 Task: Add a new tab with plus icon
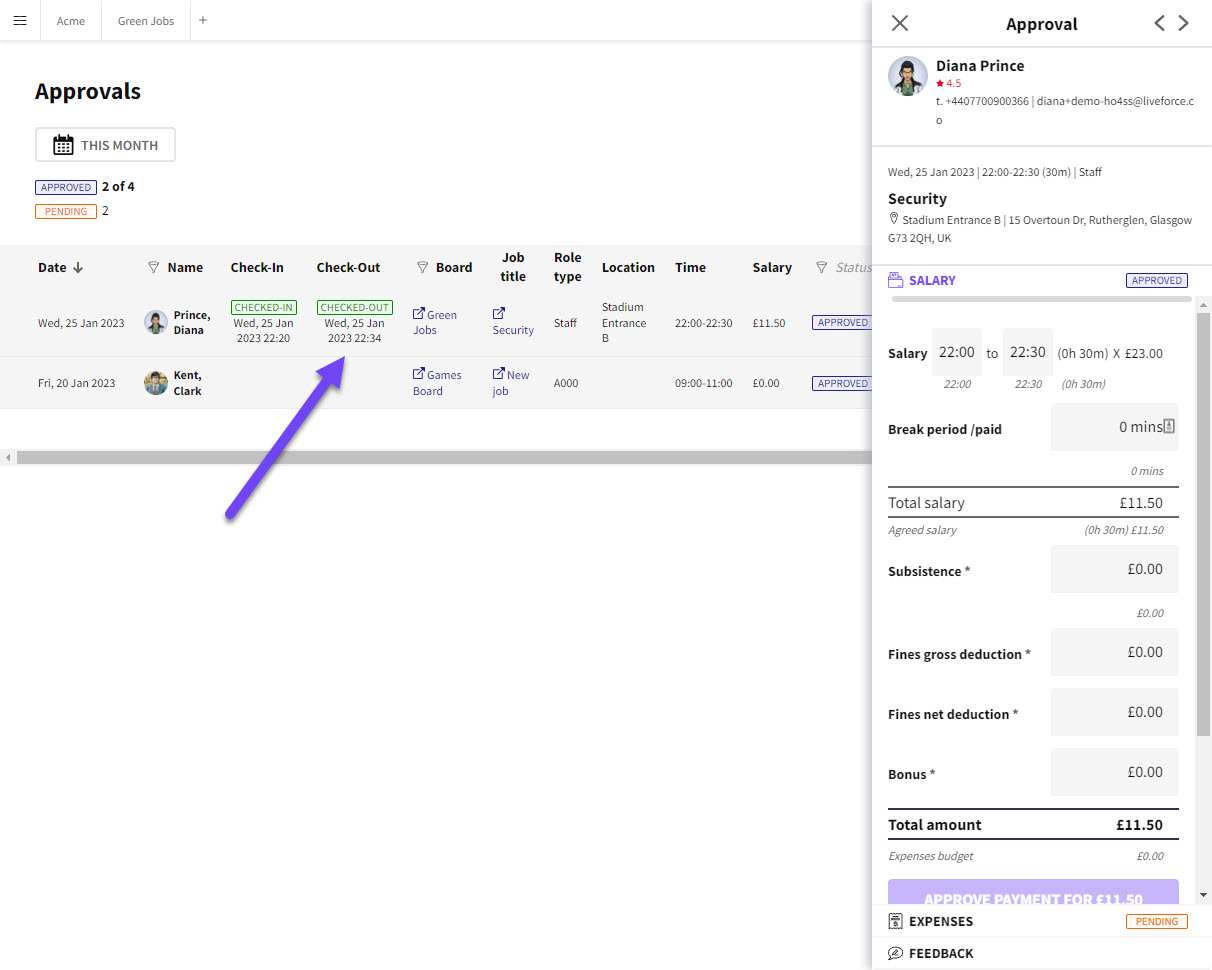click(203, 20)
